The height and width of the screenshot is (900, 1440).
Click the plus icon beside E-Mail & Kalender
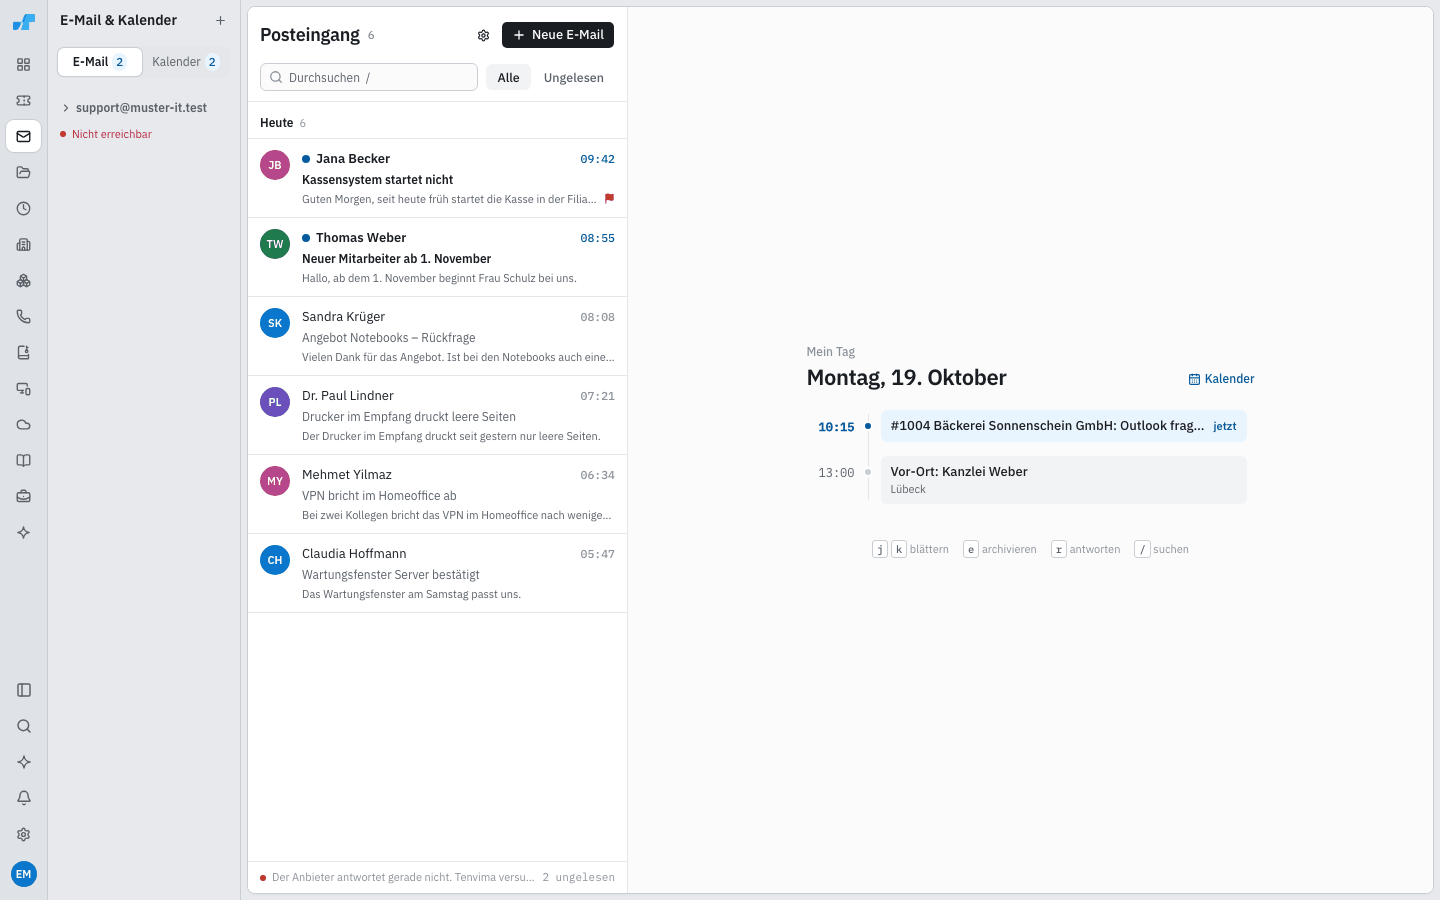(x=220, y=20)
